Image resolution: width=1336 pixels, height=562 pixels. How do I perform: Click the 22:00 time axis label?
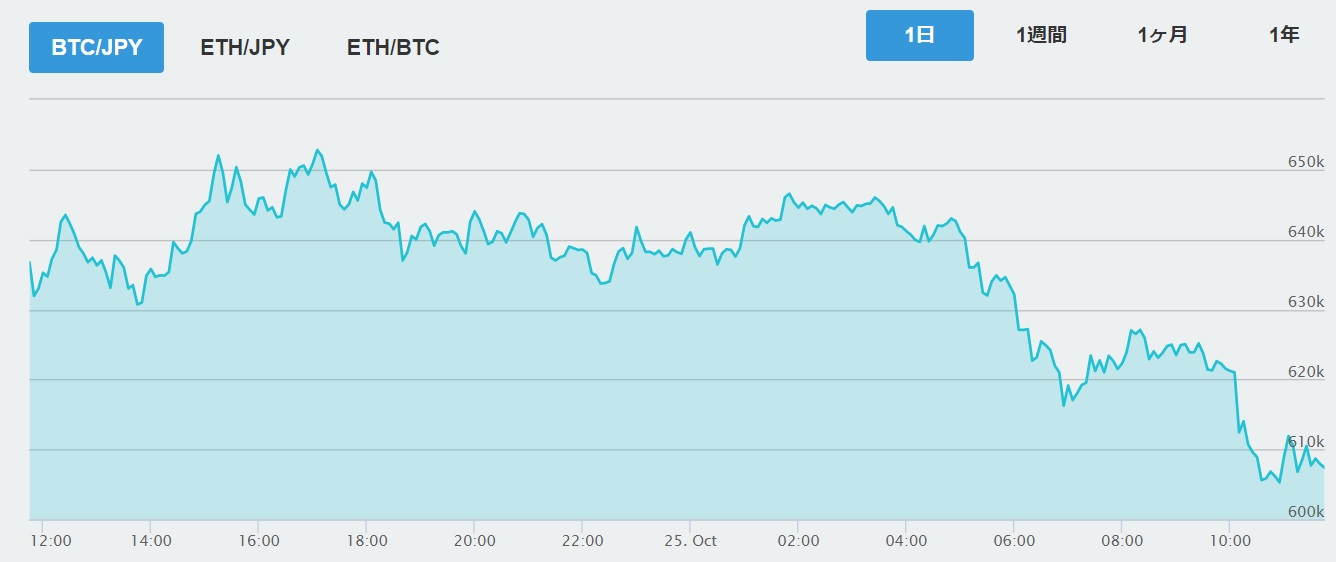point(583,541)
